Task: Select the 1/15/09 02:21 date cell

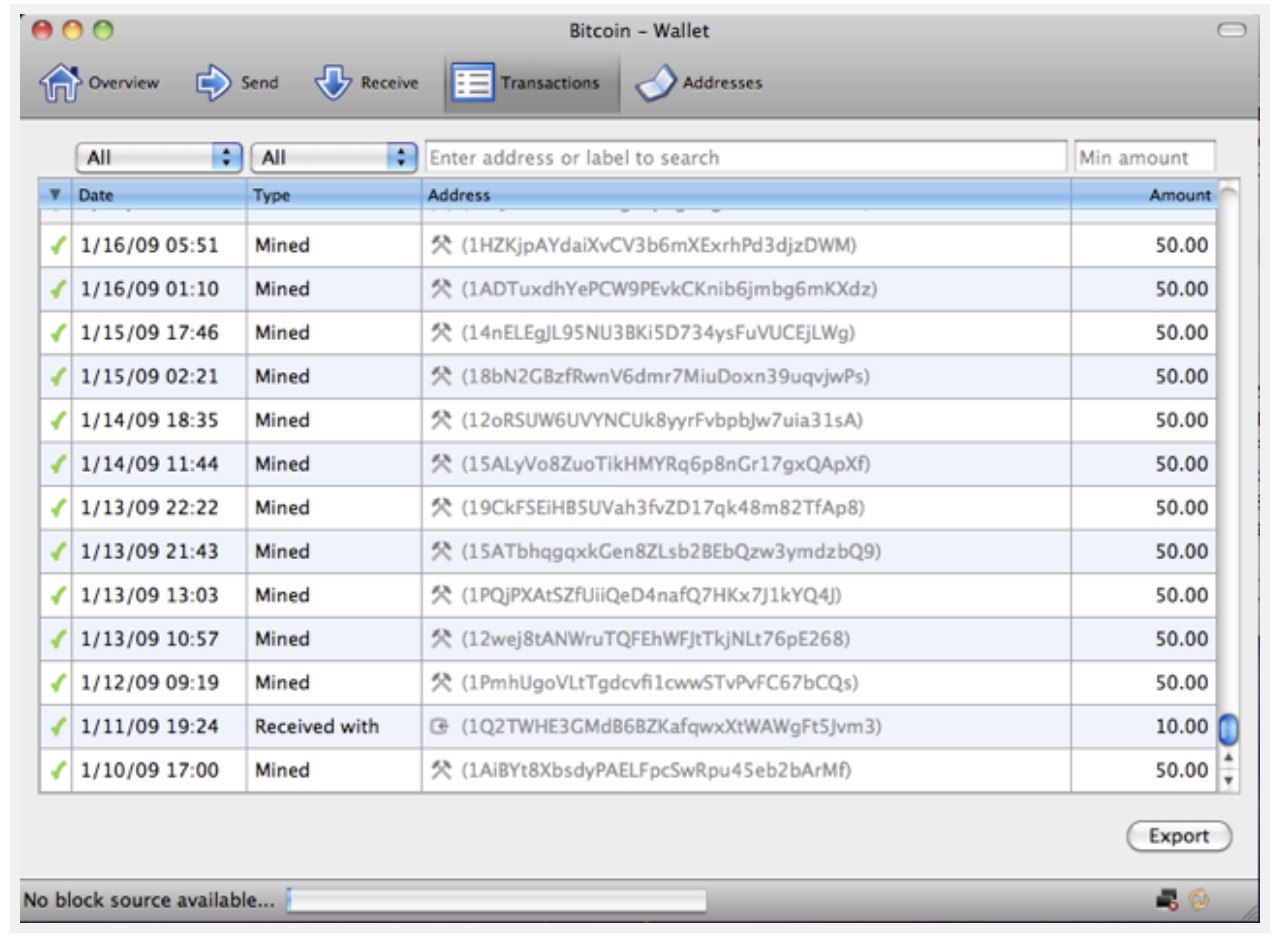Action: pos(159,377)
